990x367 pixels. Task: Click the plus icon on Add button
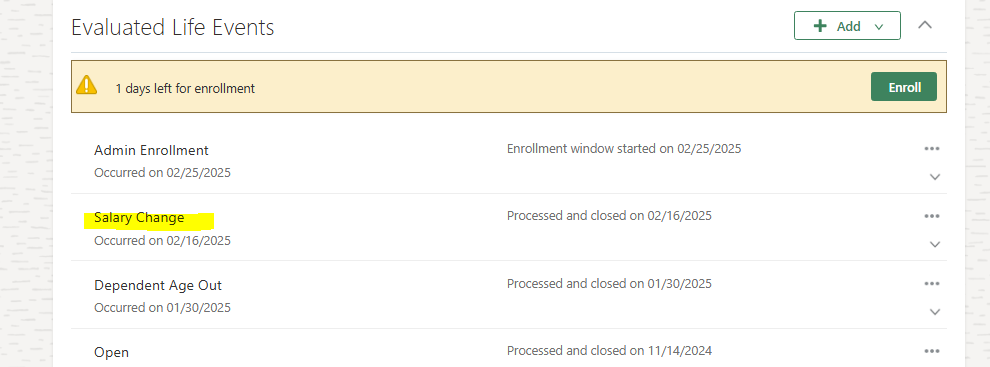(820, 26)
